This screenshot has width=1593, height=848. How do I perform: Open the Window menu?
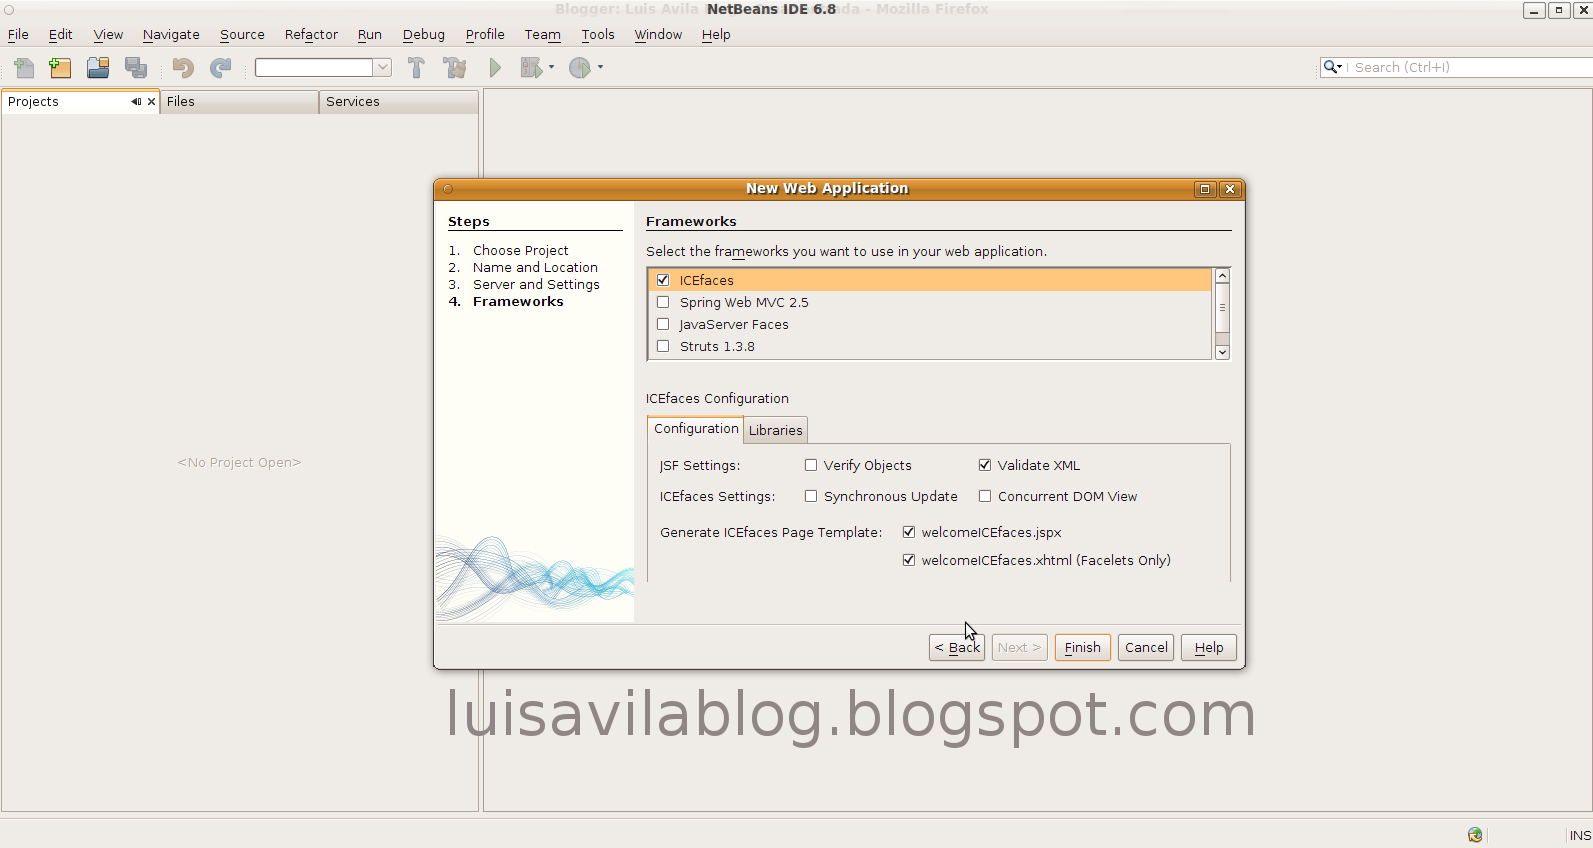coord(658,34)
